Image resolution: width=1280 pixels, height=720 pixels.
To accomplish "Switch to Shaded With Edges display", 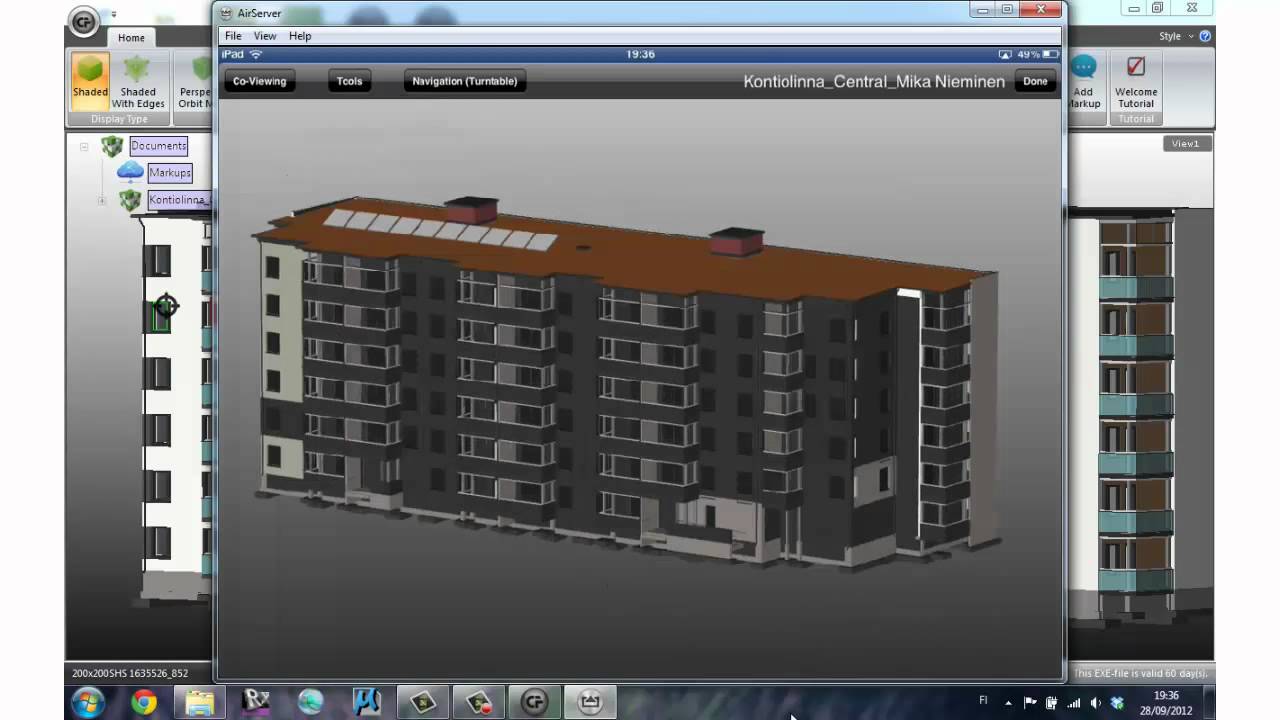I will click(x=138, y=80).
